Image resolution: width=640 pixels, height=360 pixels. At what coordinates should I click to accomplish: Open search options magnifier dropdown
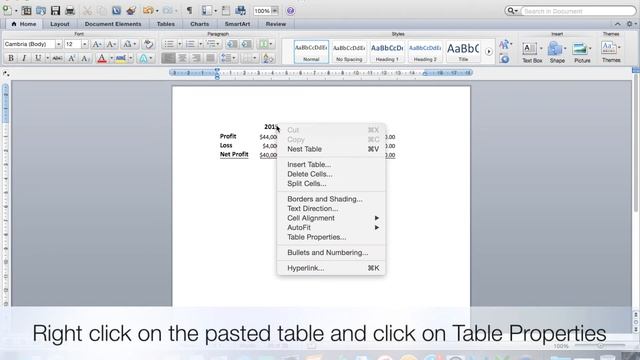click(512, 11)
